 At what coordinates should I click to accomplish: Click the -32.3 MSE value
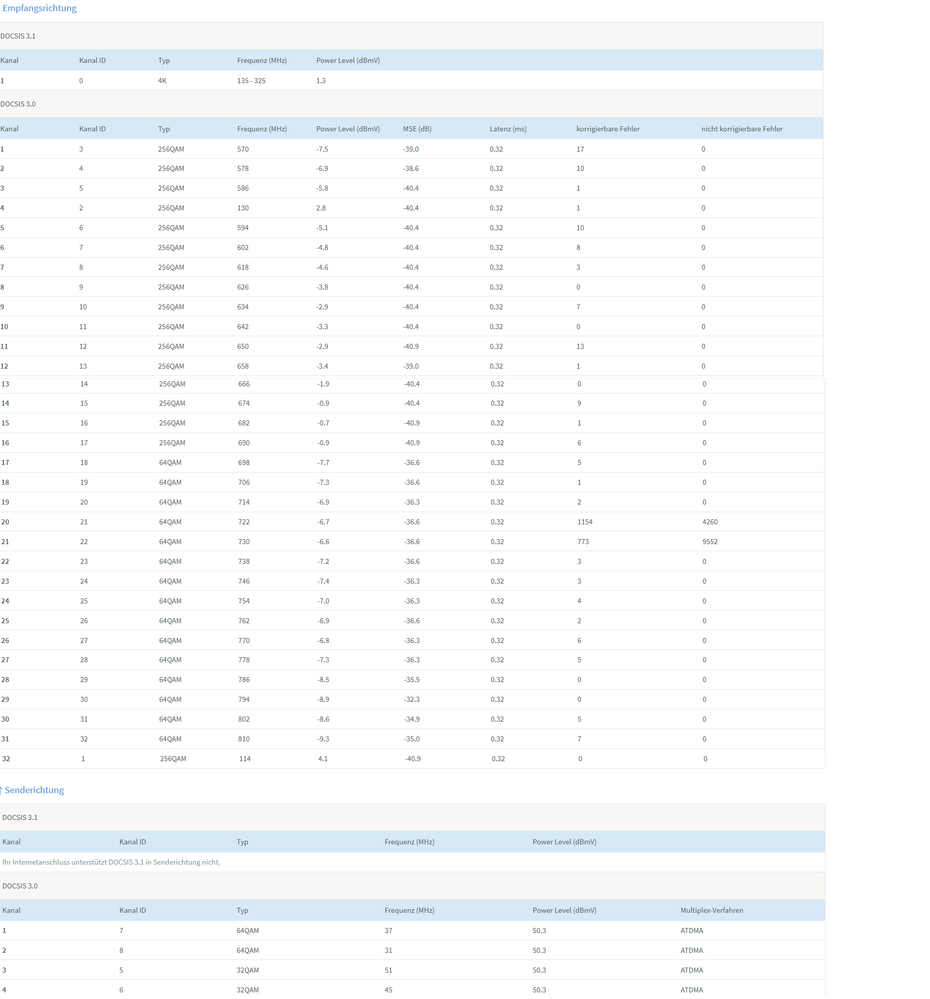click(411, 700)
